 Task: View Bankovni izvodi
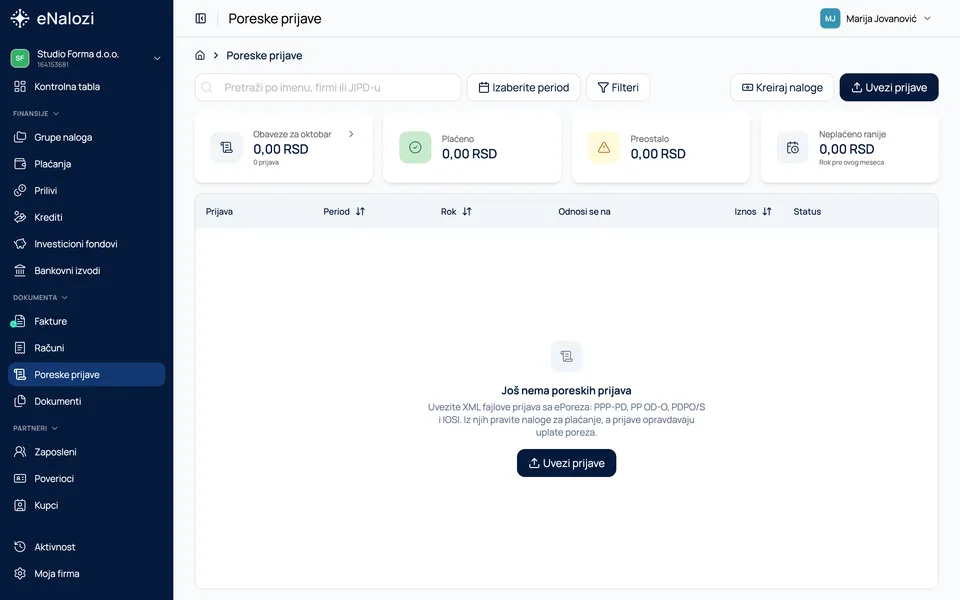click(86, 271)
